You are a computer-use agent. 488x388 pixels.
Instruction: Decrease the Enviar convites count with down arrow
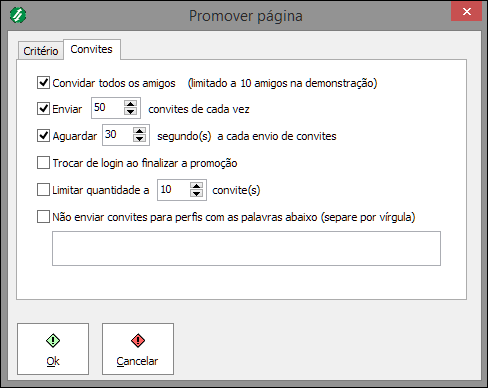130,112
